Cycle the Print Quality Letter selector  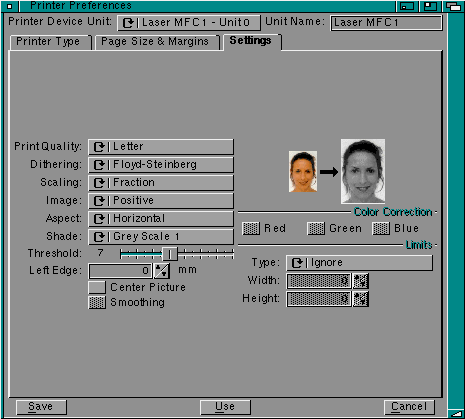click(x=161, y=147)
